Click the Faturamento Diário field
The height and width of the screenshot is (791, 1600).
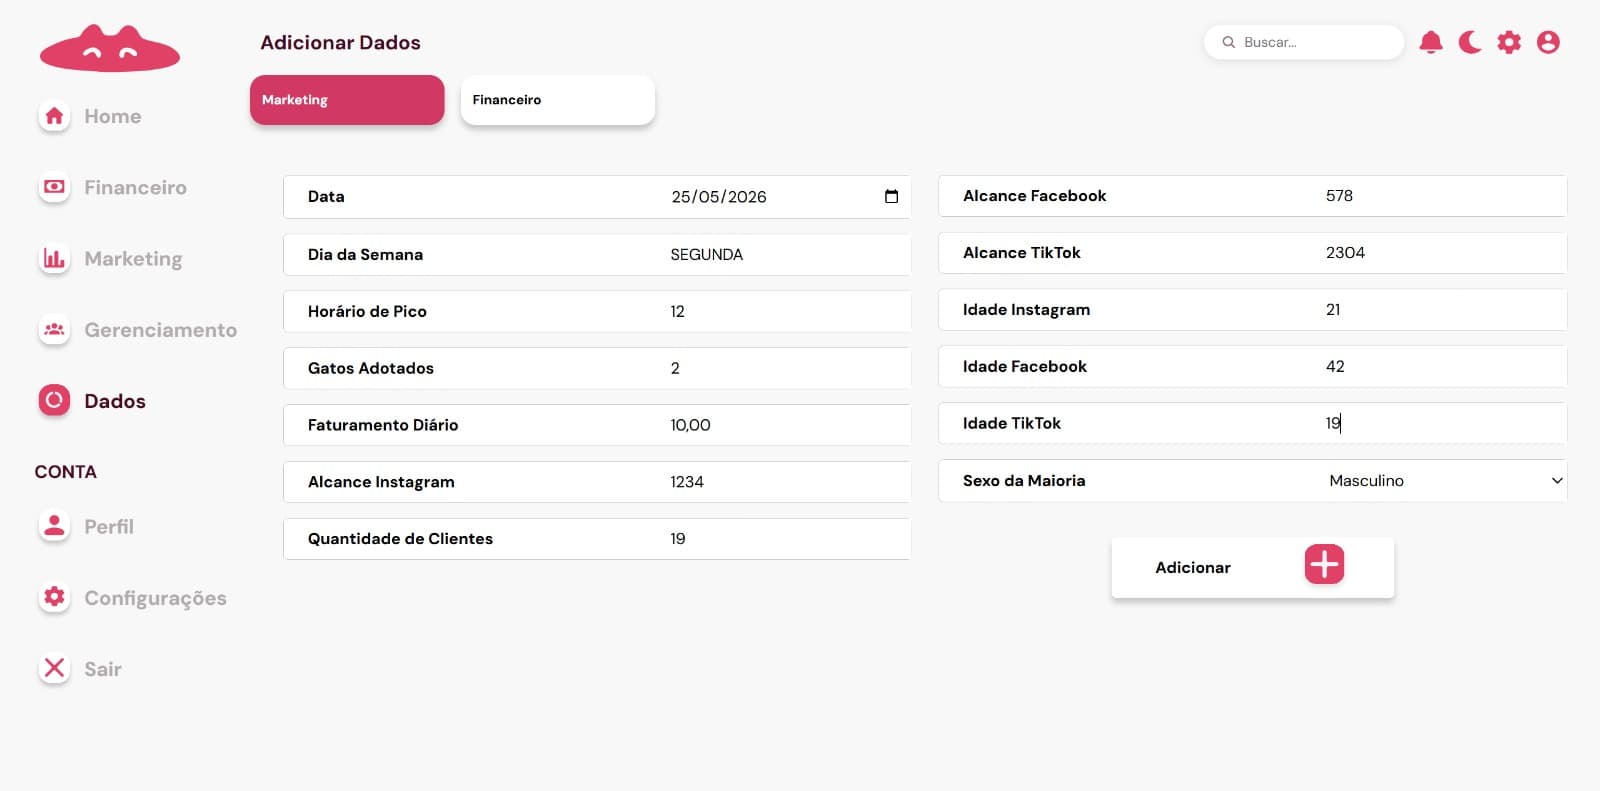coord(597,425)
